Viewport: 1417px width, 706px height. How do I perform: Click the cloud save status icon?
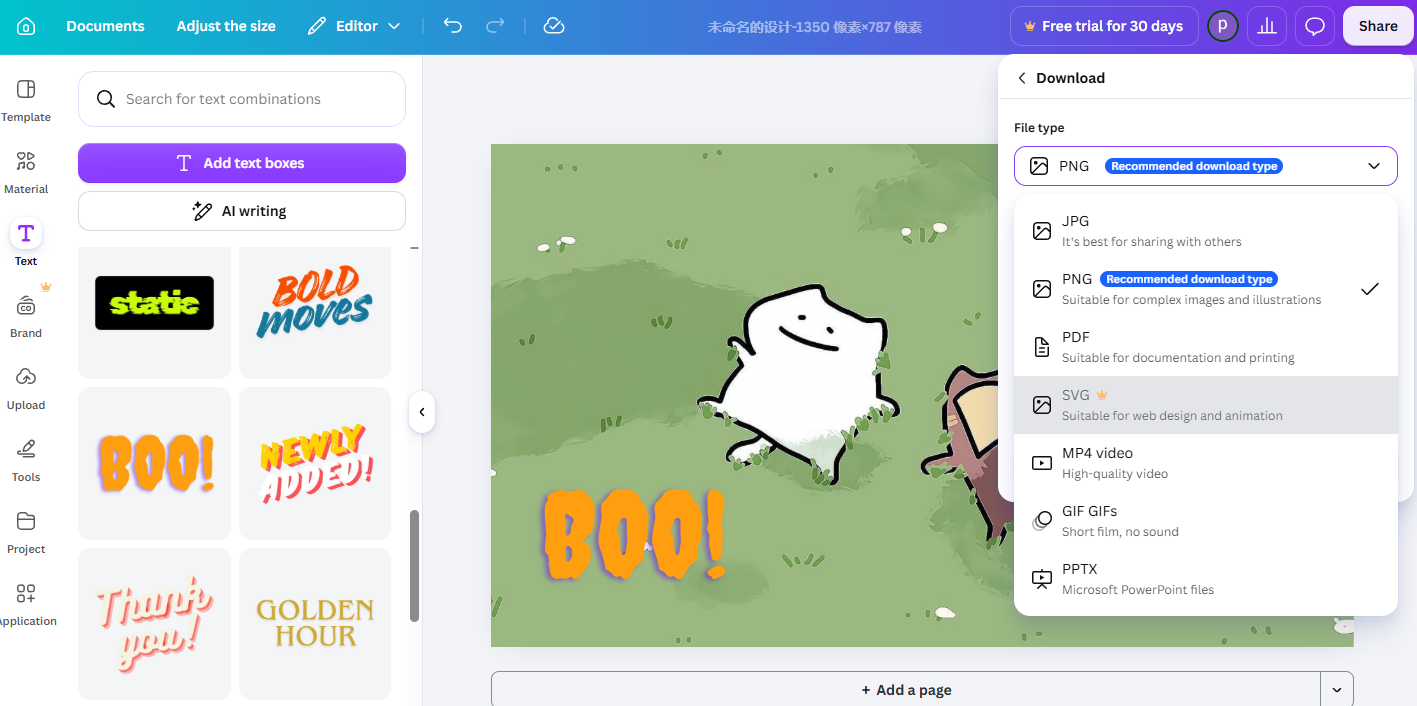554,26
